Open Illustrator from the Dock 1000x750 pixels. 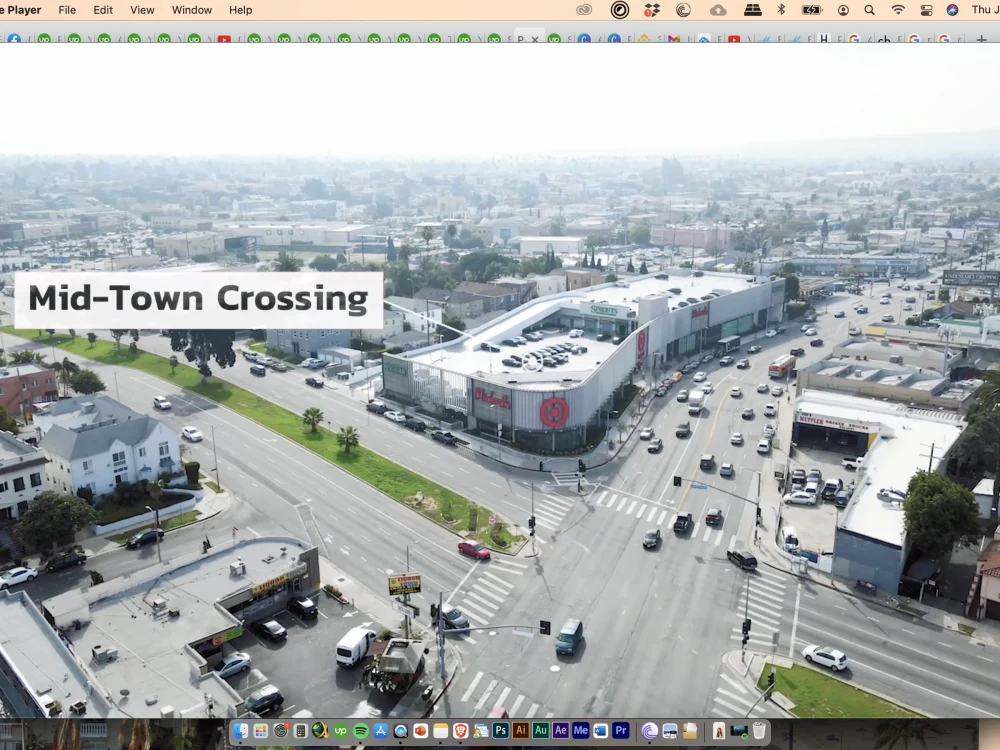pyautogui.click(x=520, y=730)
